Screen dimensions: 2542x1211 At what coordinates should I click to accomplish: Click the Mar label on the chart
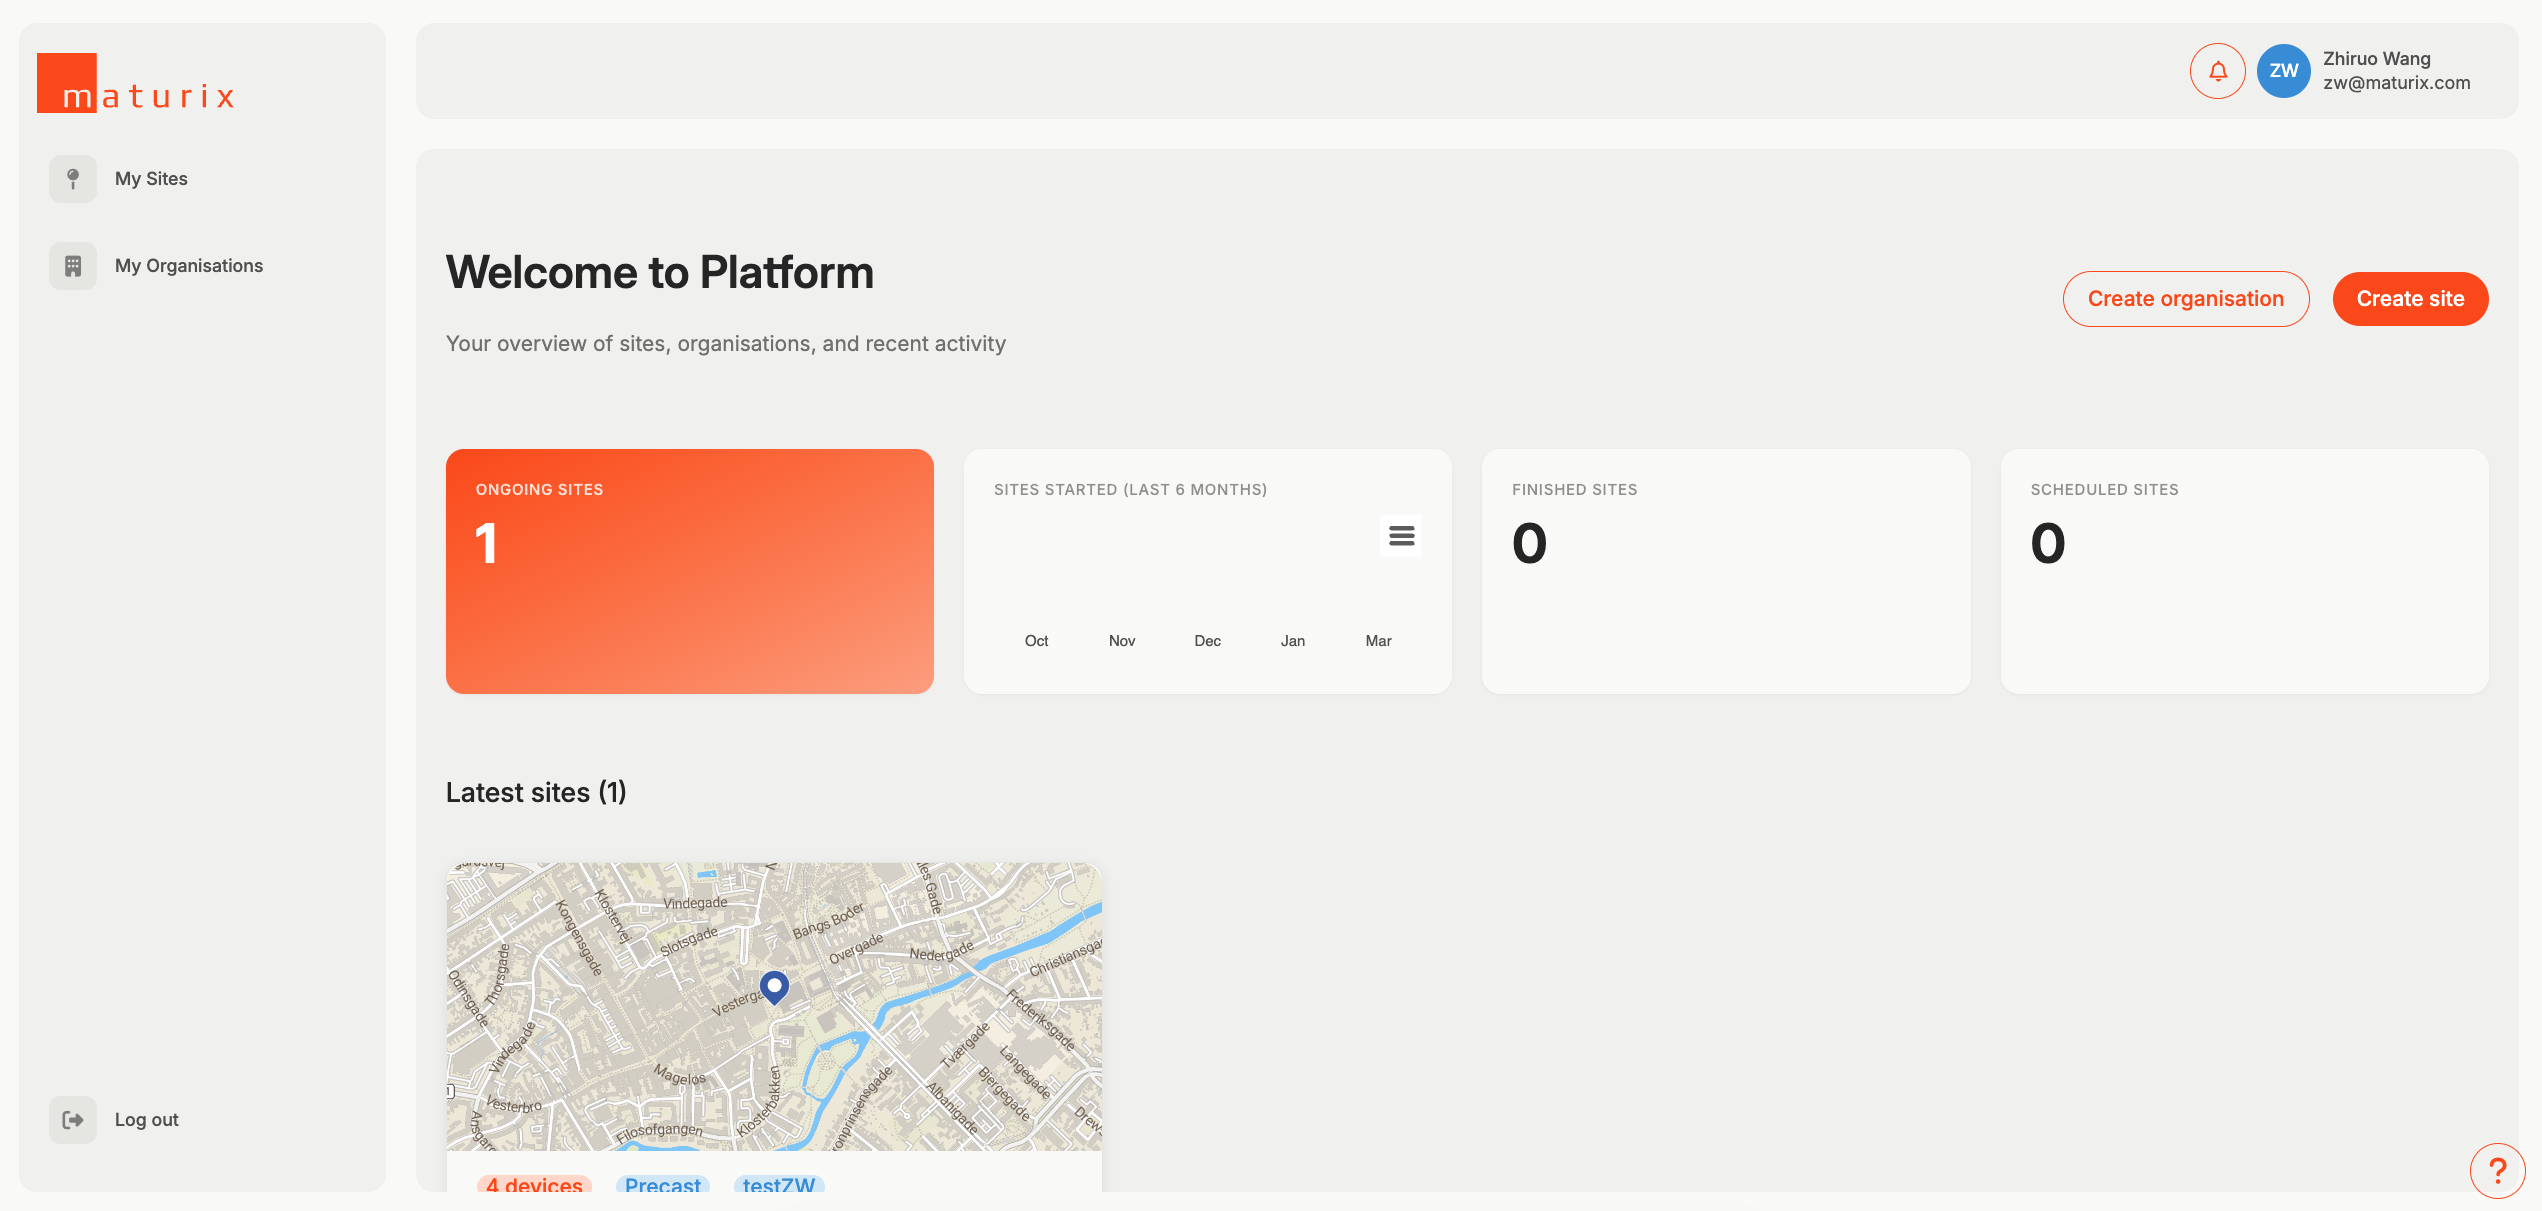click(x=1378, y=640)
